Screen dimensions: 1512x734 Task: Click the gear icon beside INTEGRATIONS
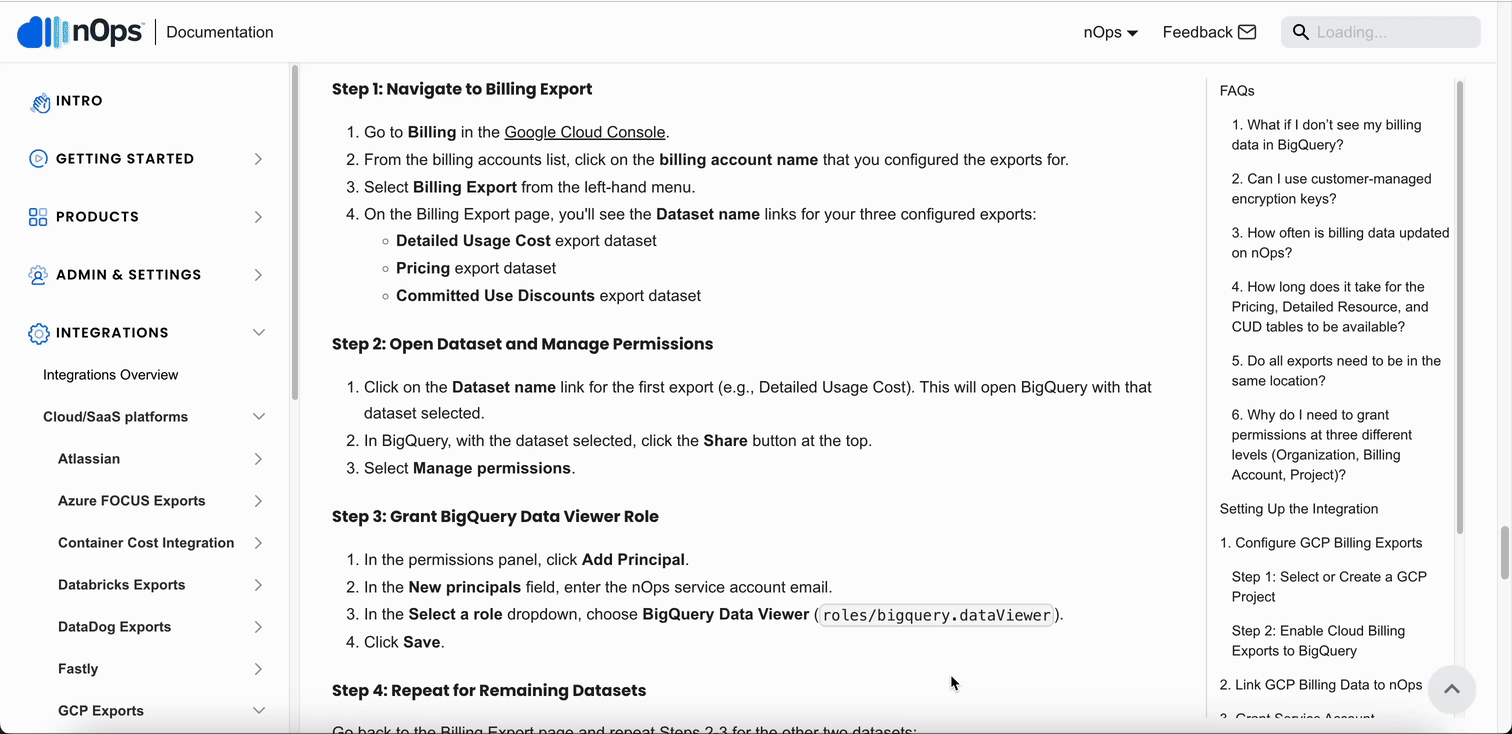click(38, 332)
